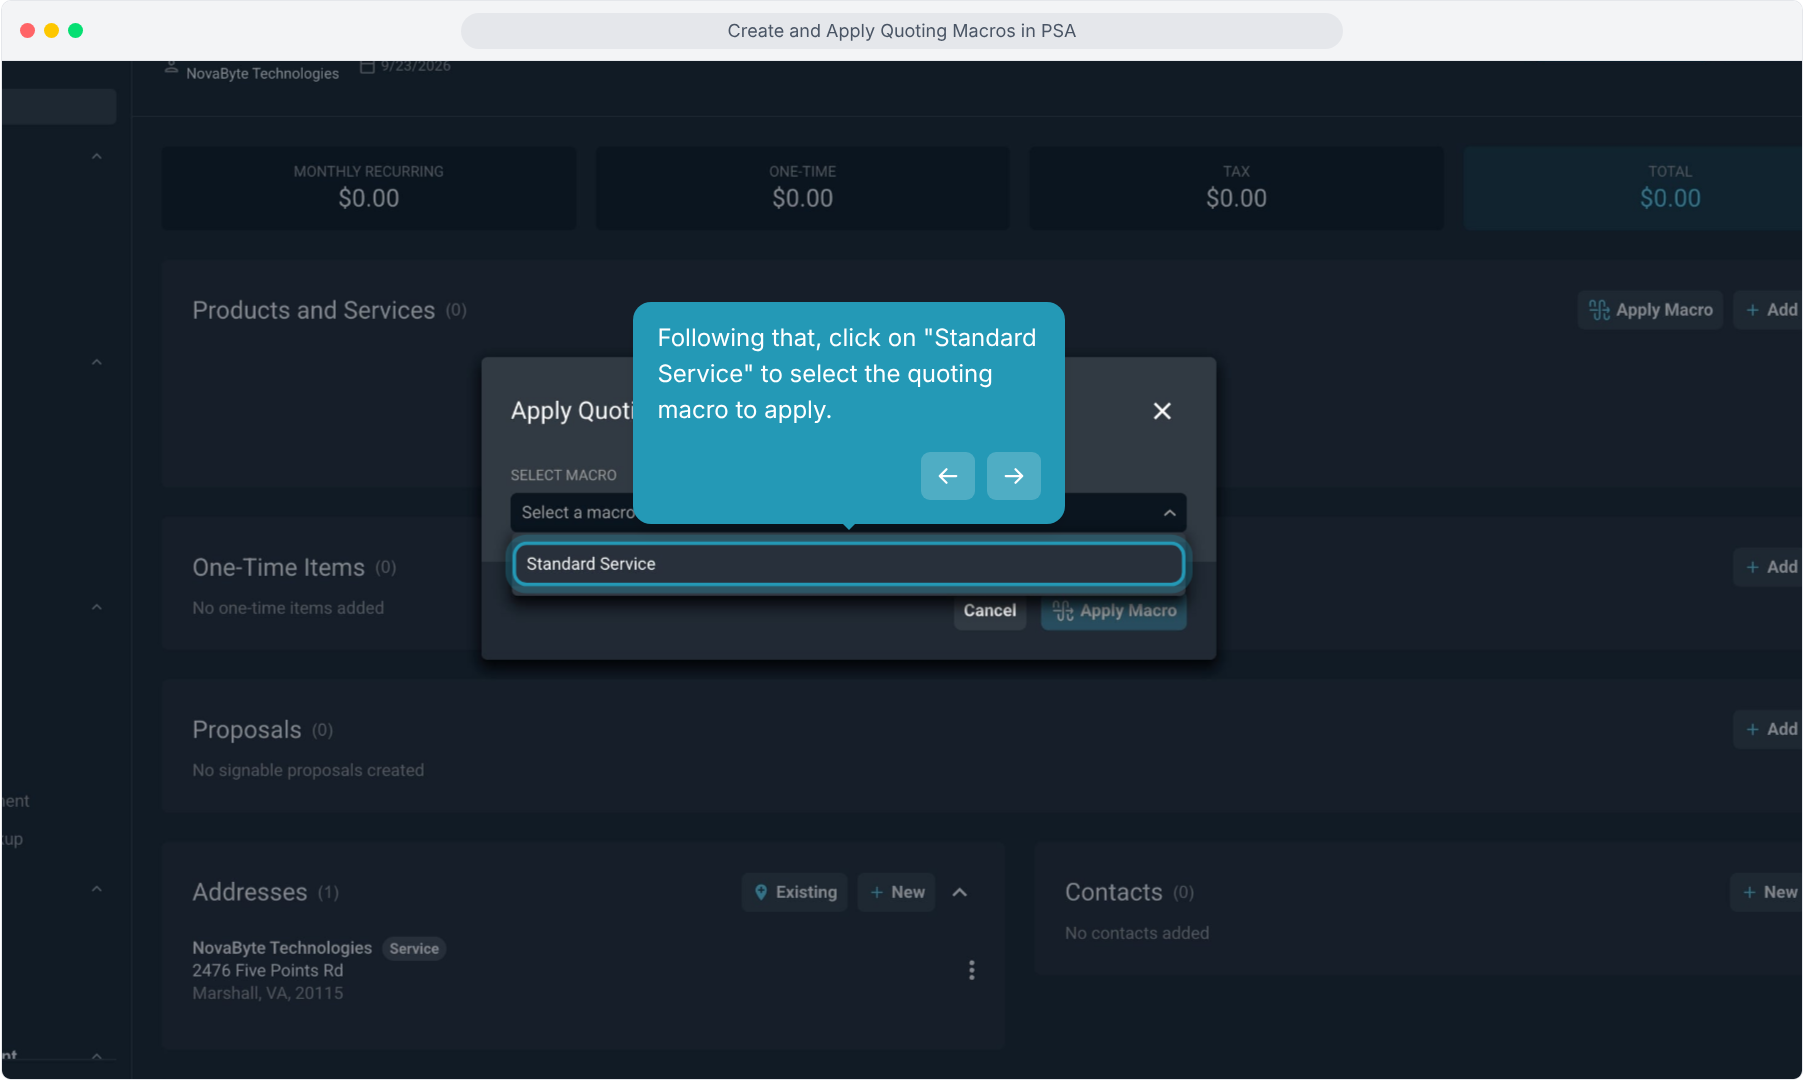The height and width of the screenshot is (1080, 1804).
Task: Click the Products and Services heading
Action: (x=314, y=310)
